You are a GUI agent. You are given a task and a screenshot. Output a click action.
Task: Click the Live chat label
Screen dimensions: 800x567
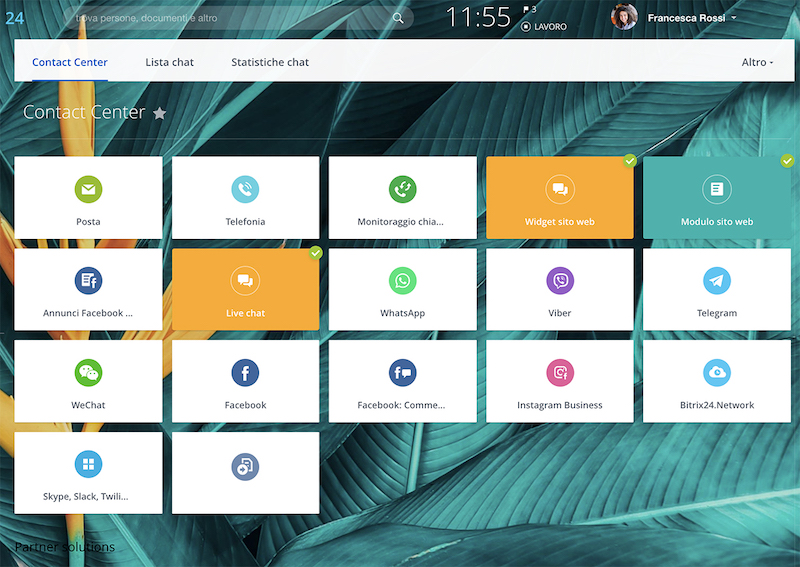[x=245, y=313]
